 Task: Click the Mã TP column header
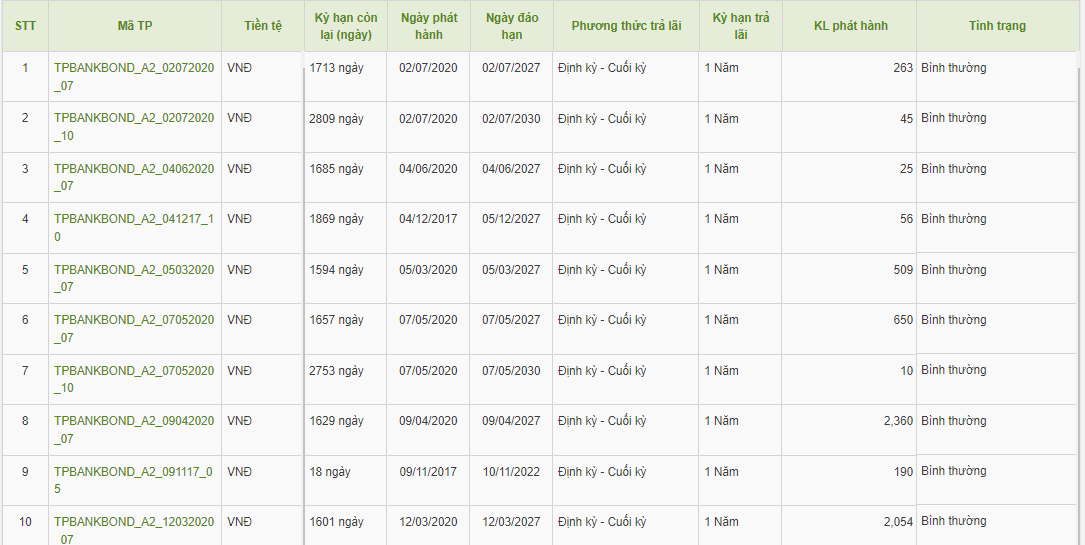(135, 26)
